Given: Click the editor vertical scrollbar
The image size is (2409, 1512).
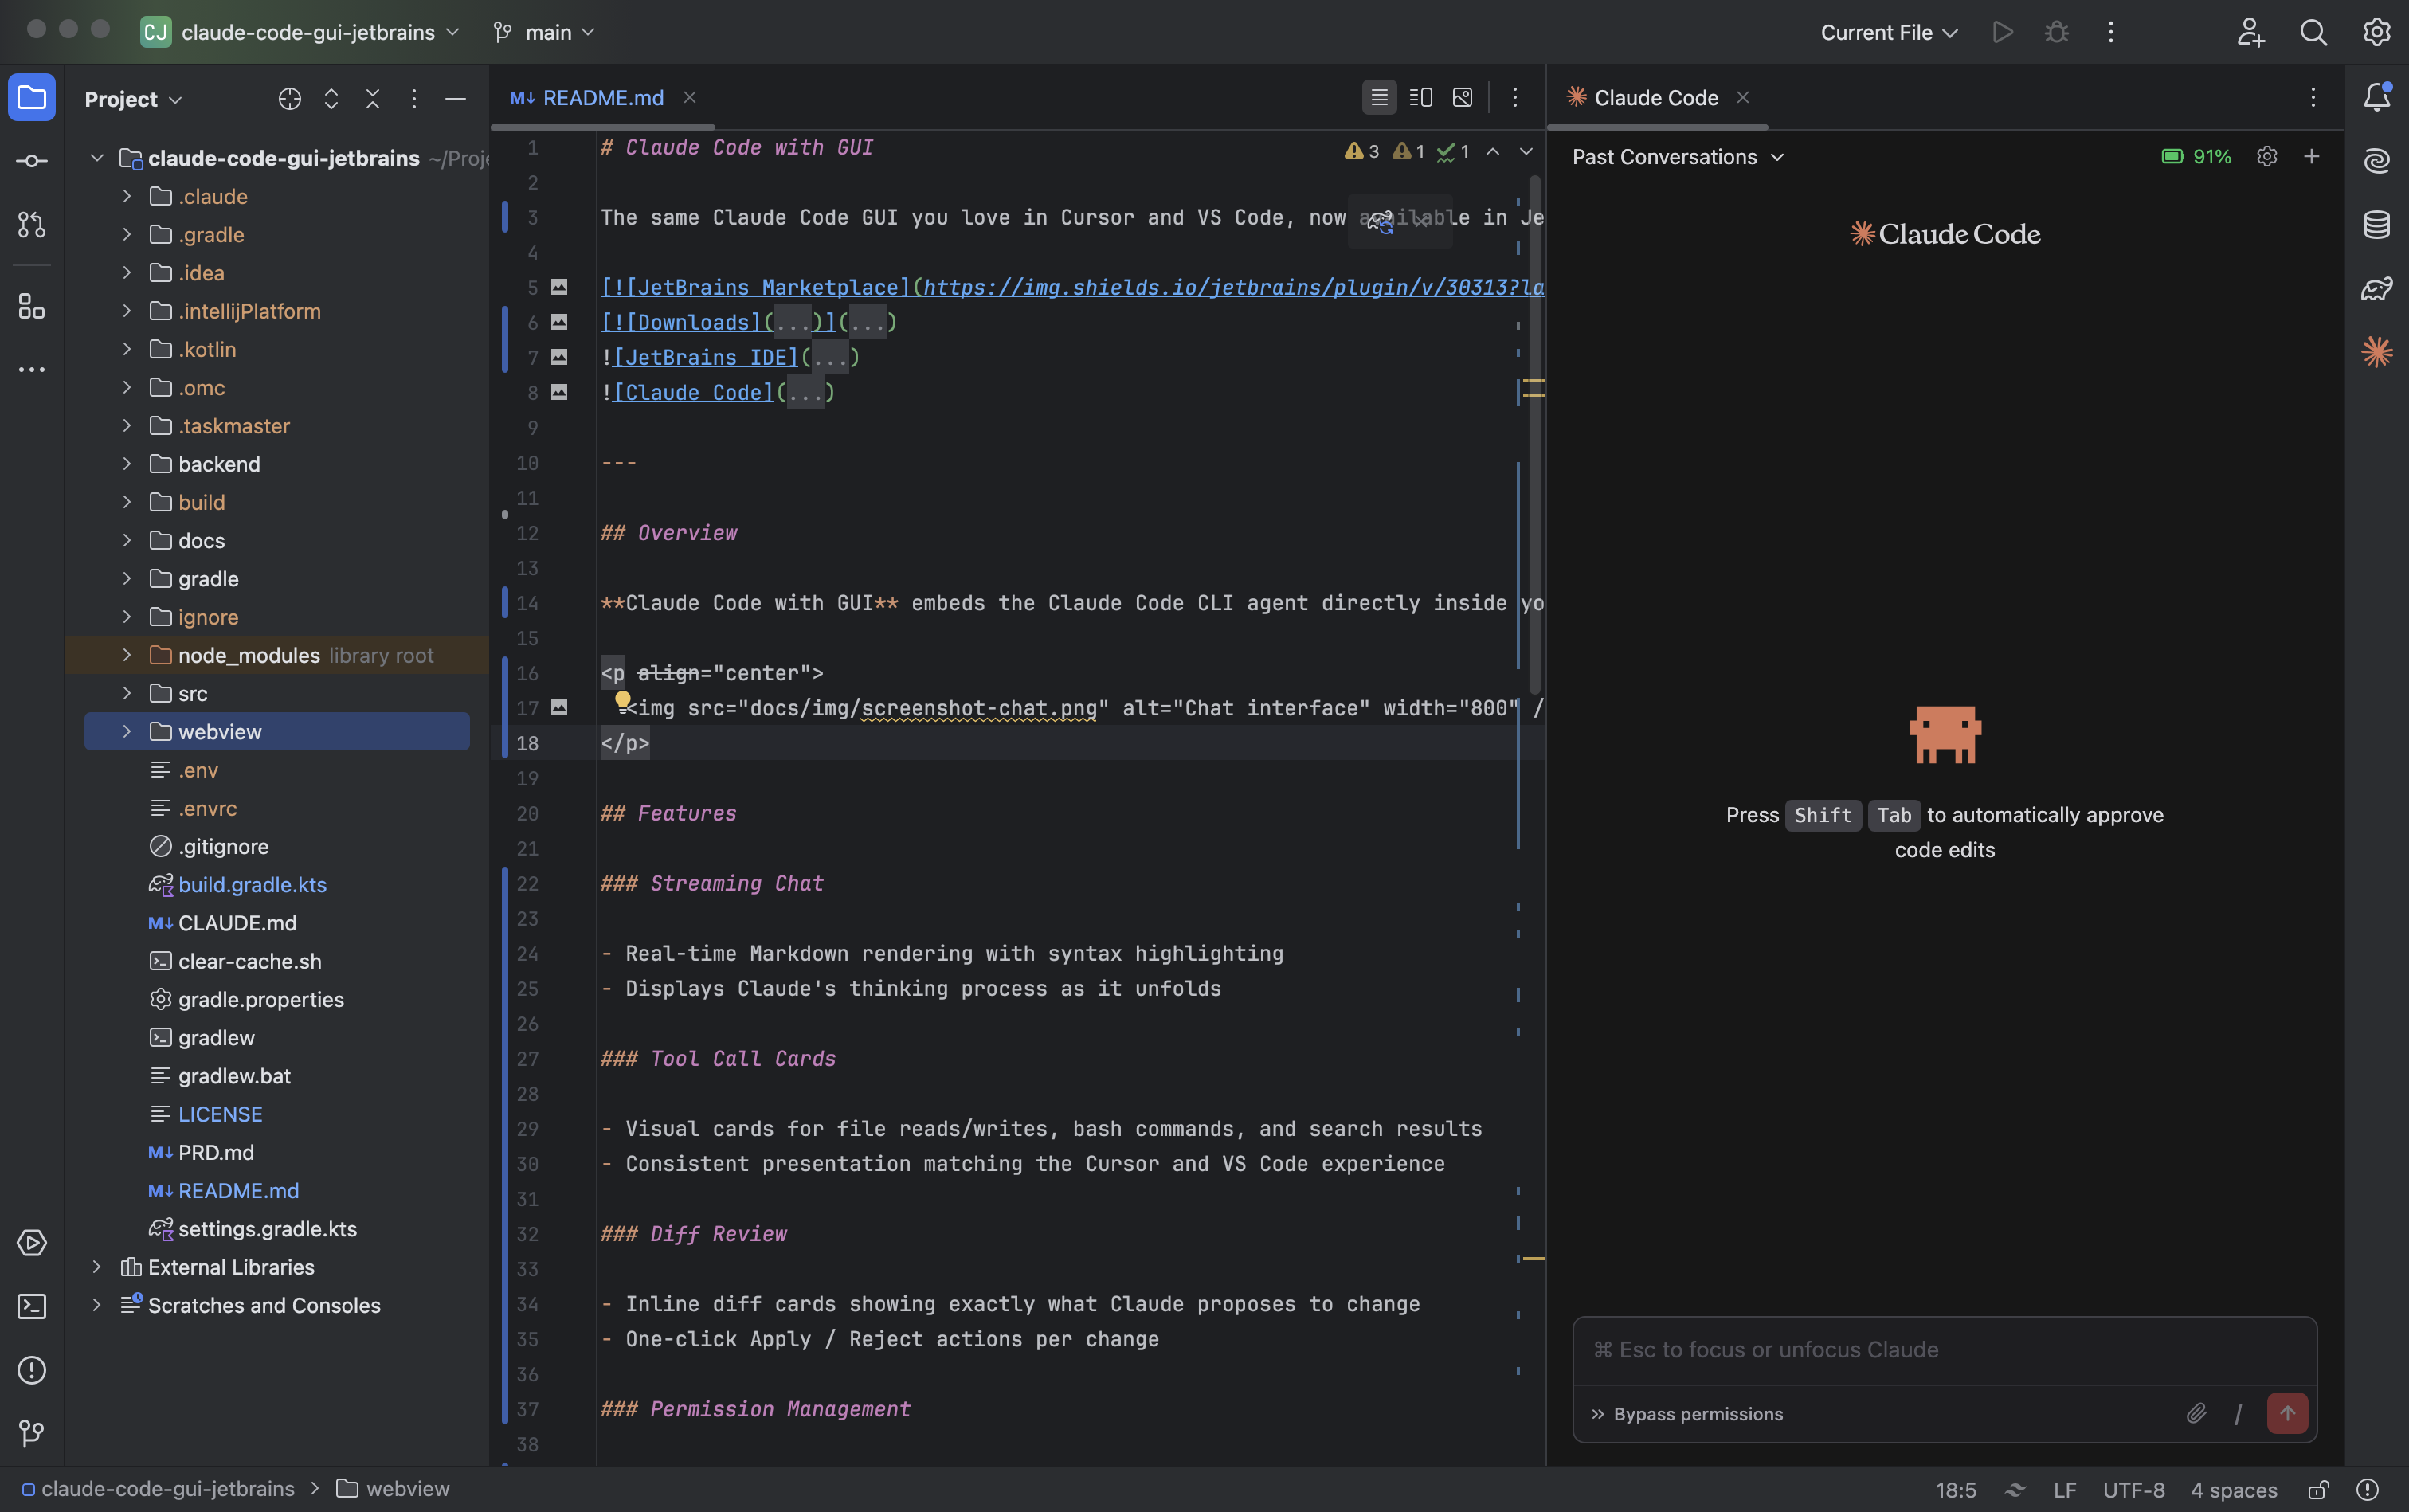Looking at the screenshot, I should click(x=1535, y=434).
